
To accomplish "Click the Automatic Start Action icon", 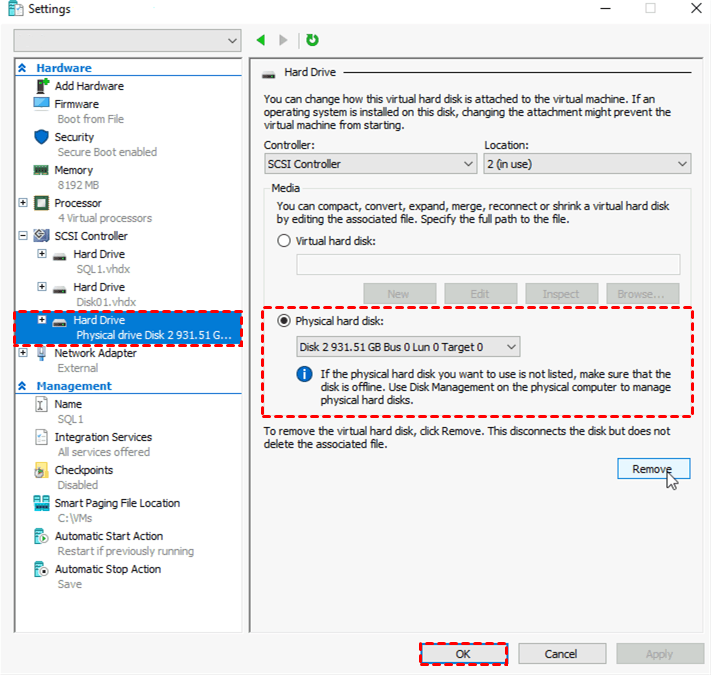I will coord(41,536).
